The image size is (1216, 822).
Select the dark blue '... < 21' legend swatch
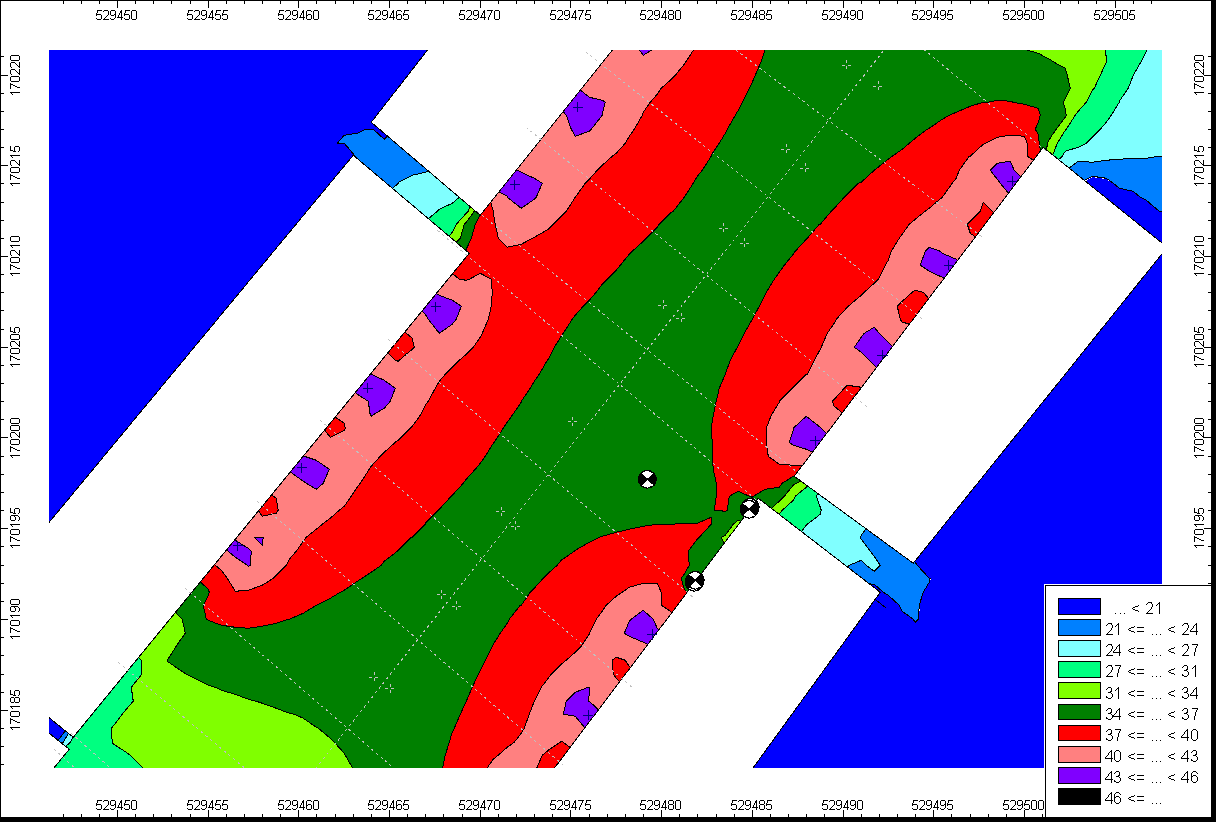(1079, 607)
